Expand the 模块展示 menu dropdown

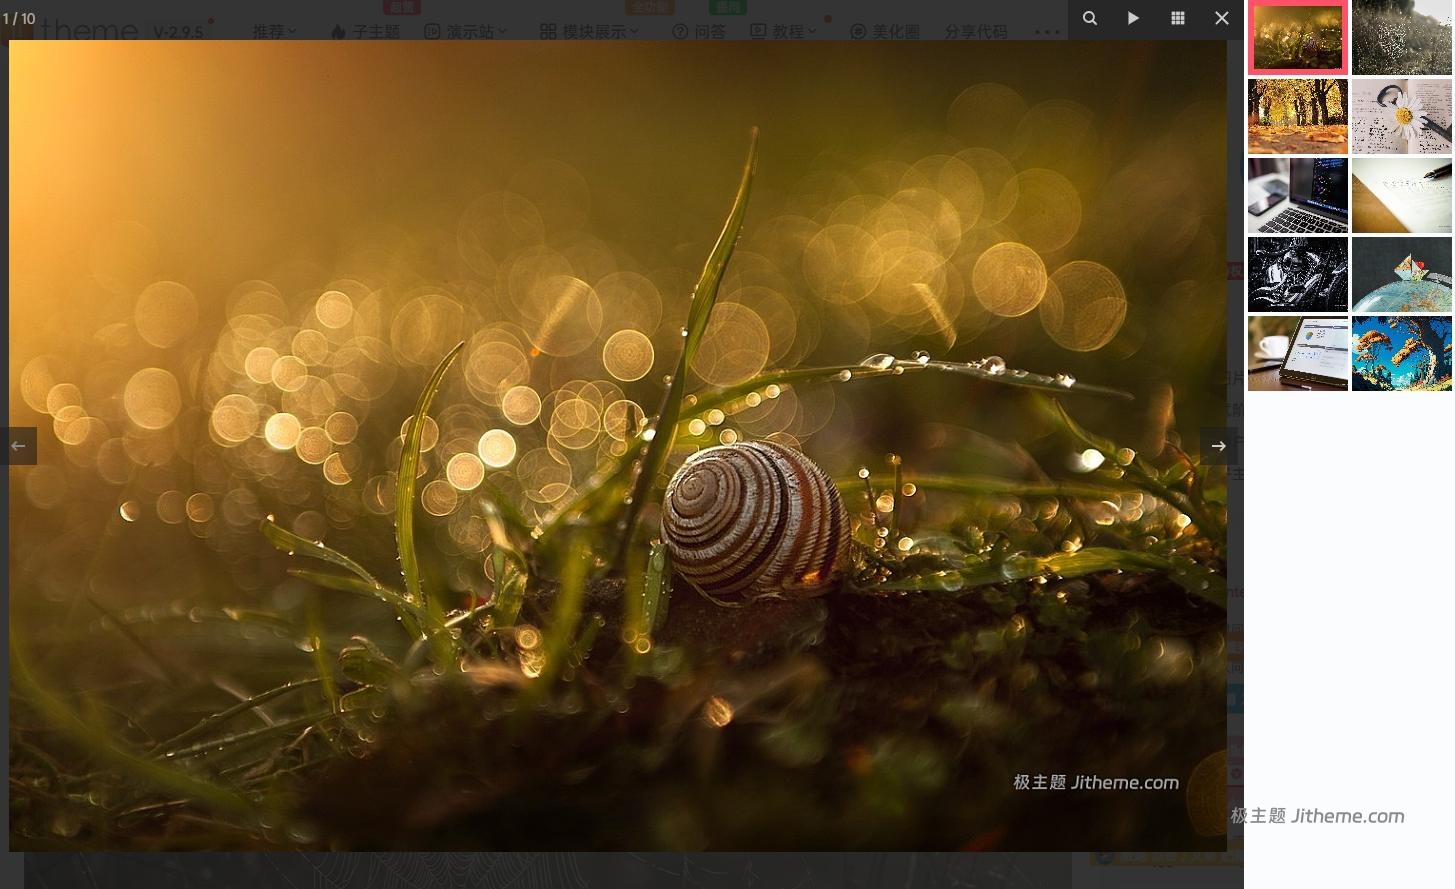(x=589, y=32)
